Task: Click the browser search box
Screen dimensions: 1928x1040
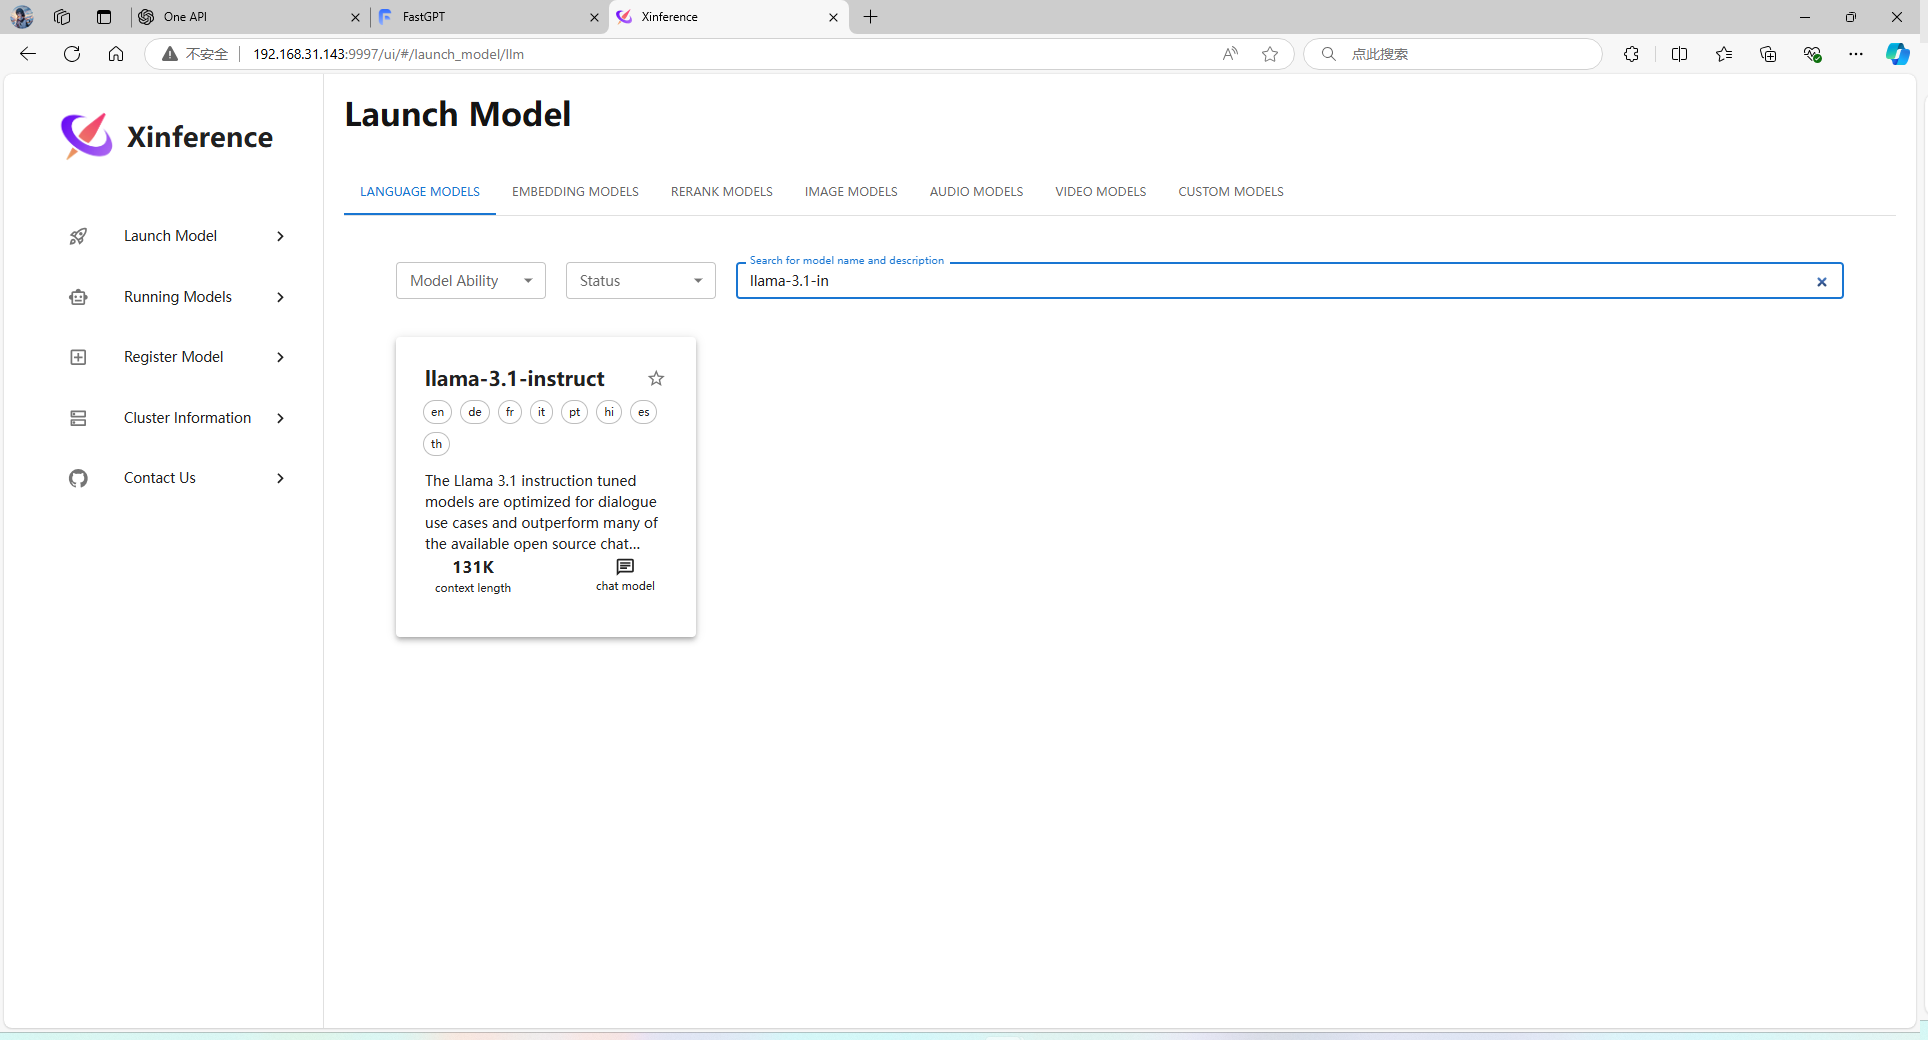Action: click(1452, 54)
